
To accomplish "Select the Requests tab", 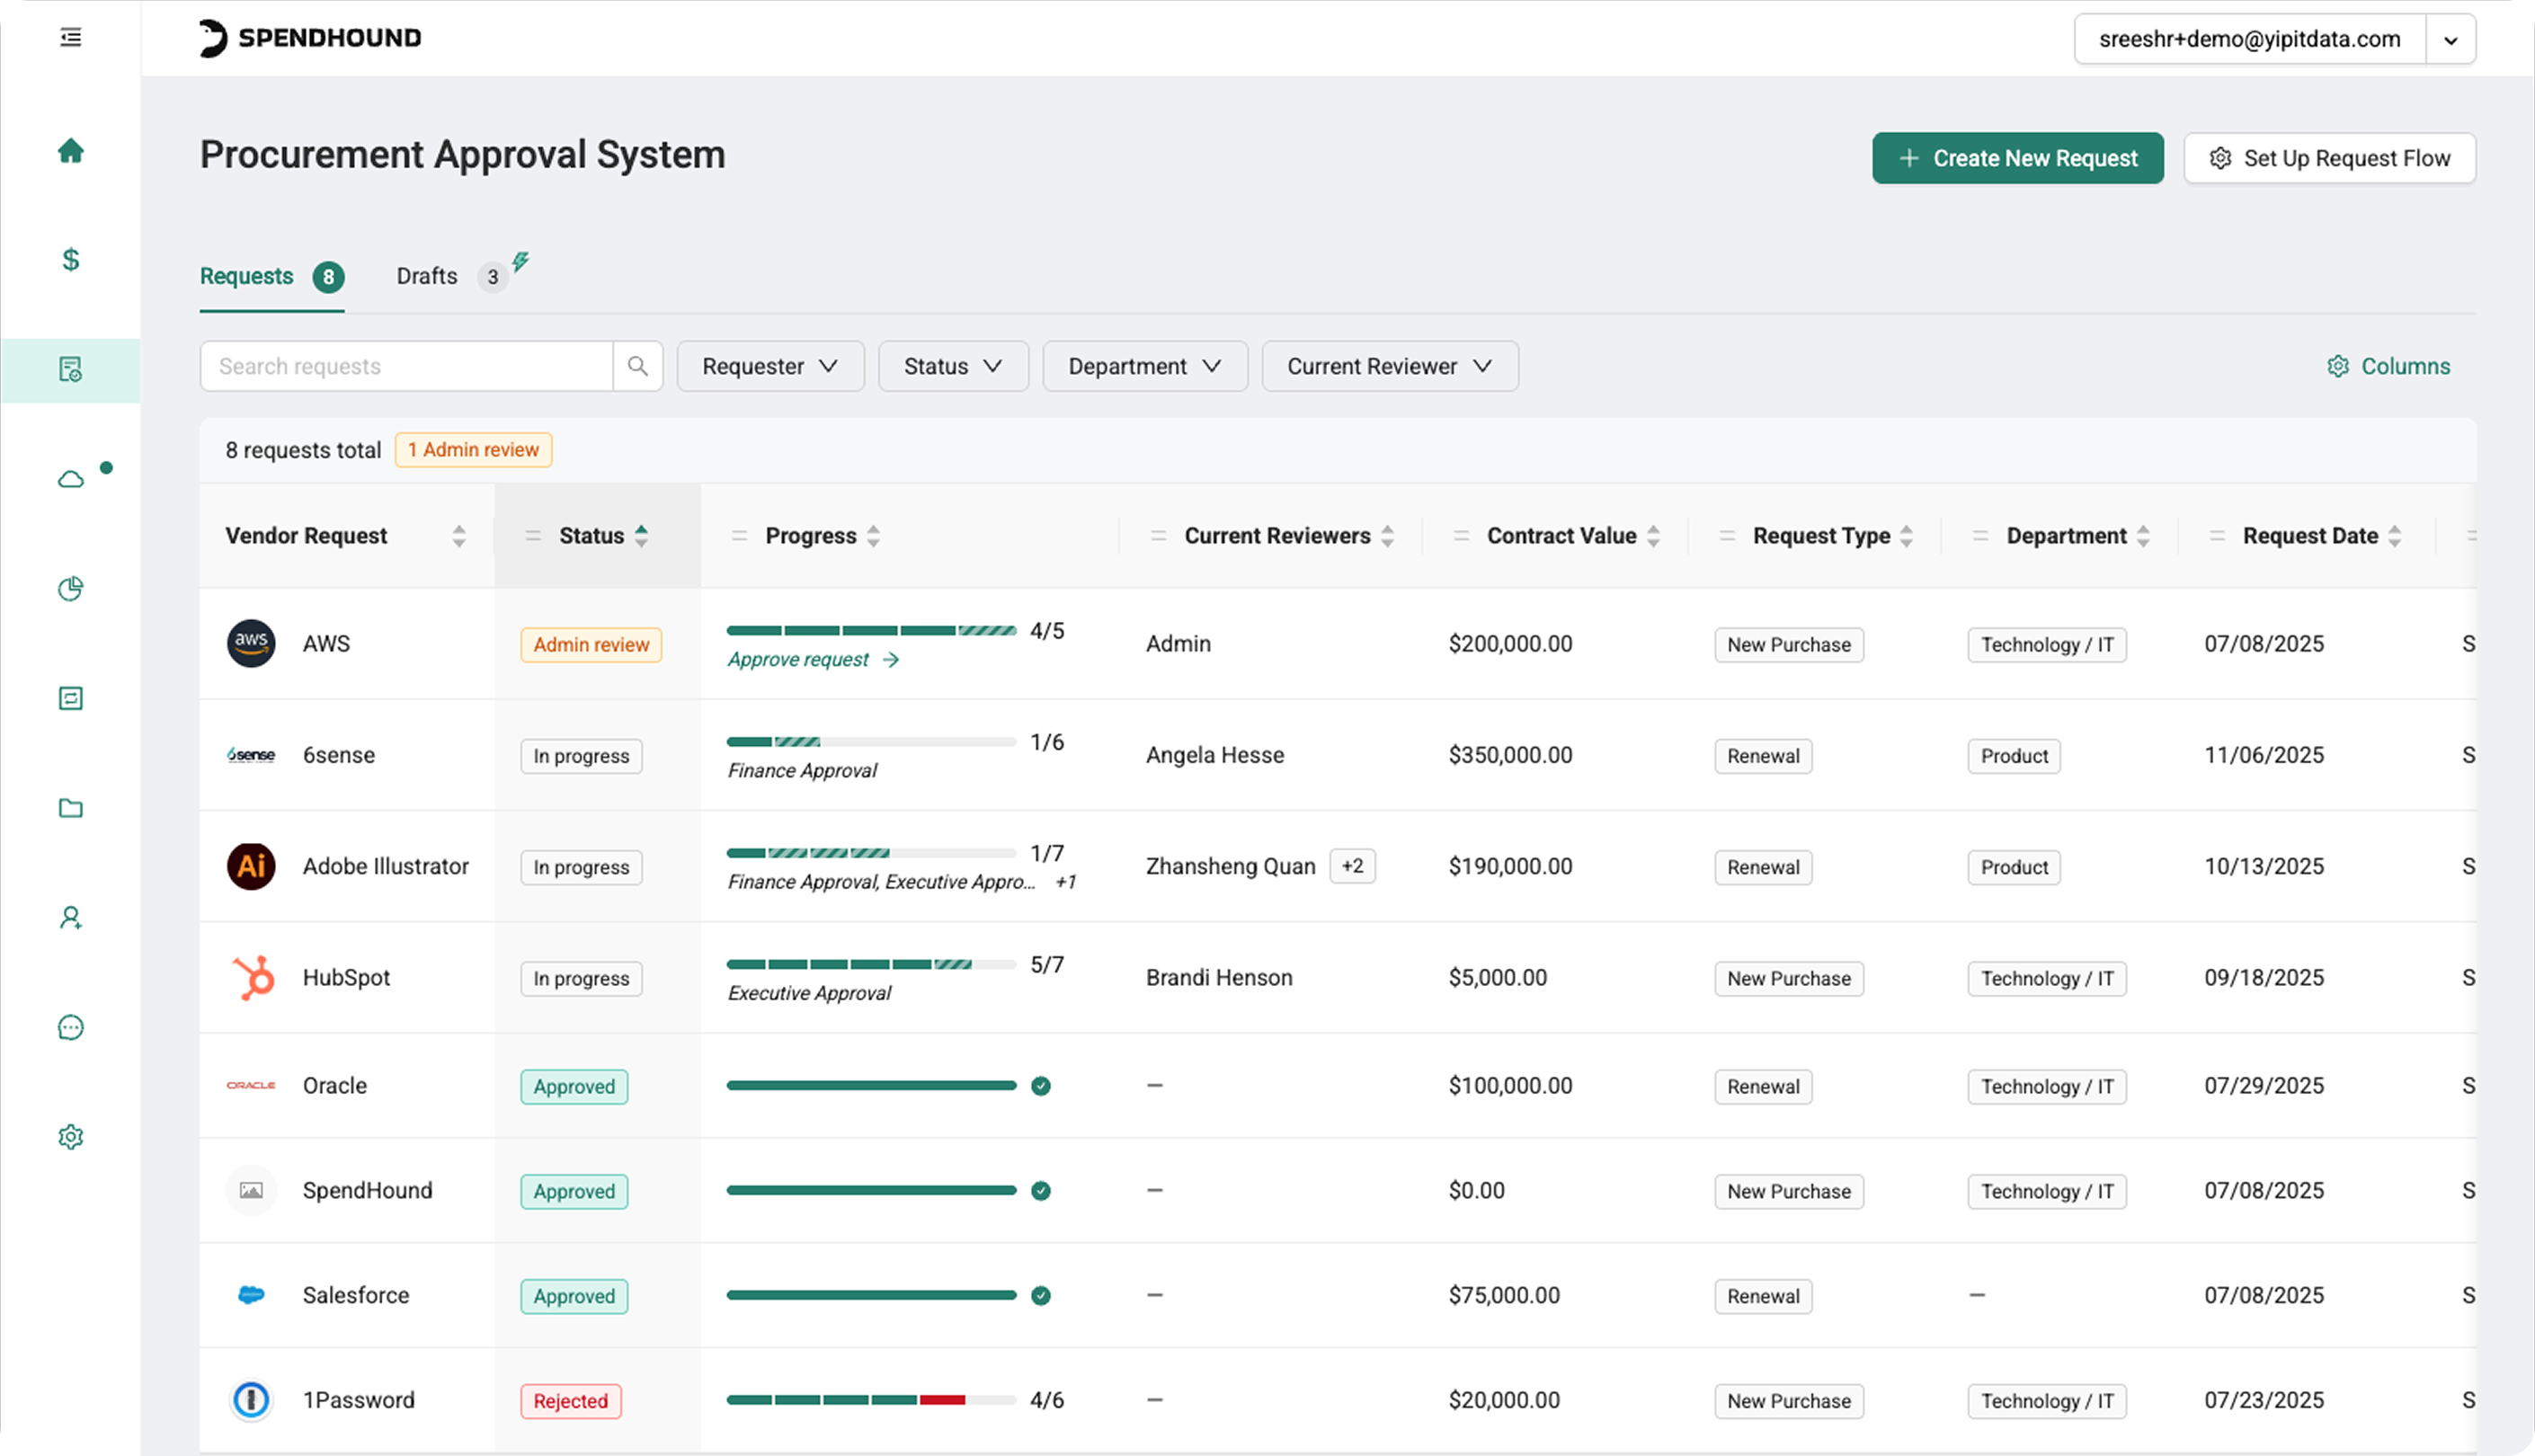I will 247,276.
